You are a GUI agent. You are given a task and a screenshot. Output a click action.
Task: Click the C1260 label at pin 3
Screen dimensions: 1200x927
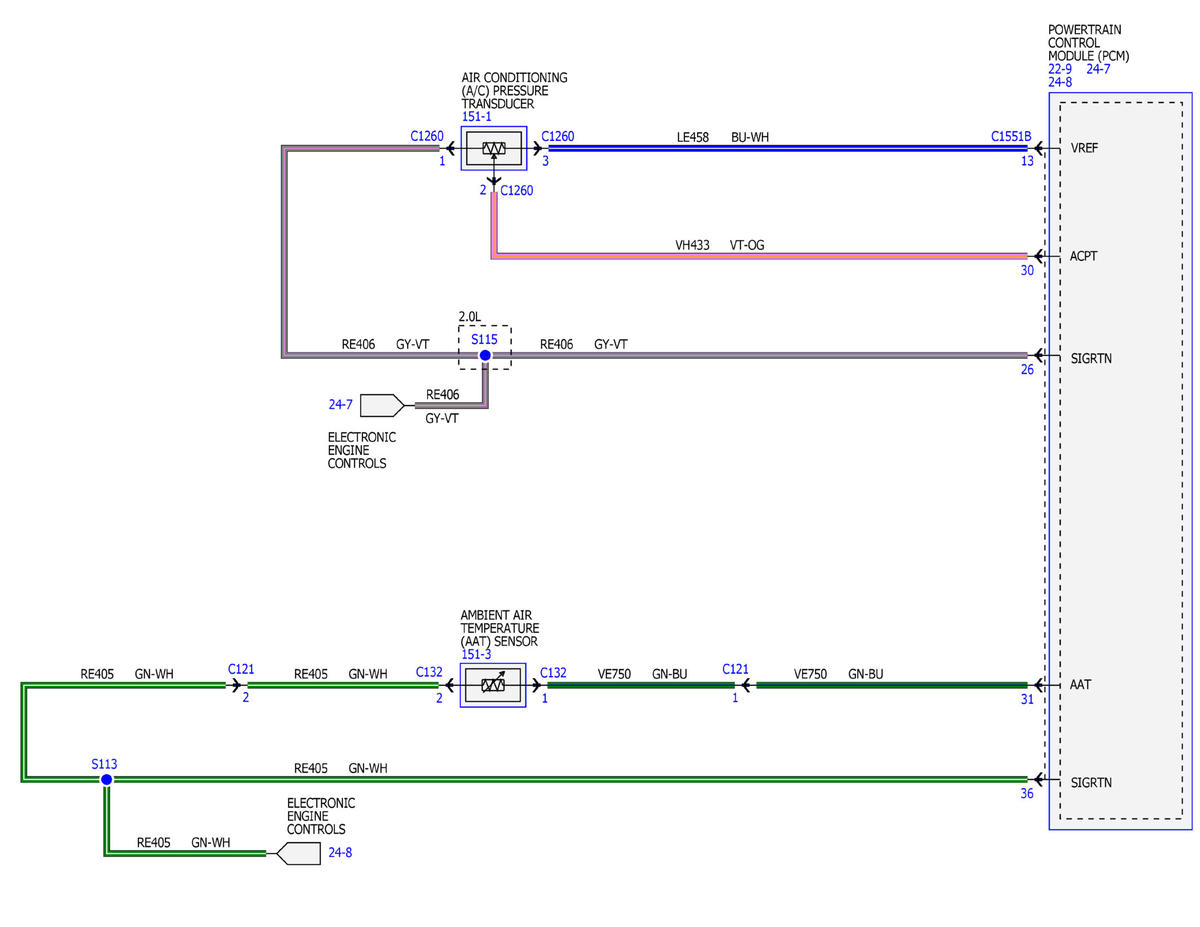[x=558, y=136]
